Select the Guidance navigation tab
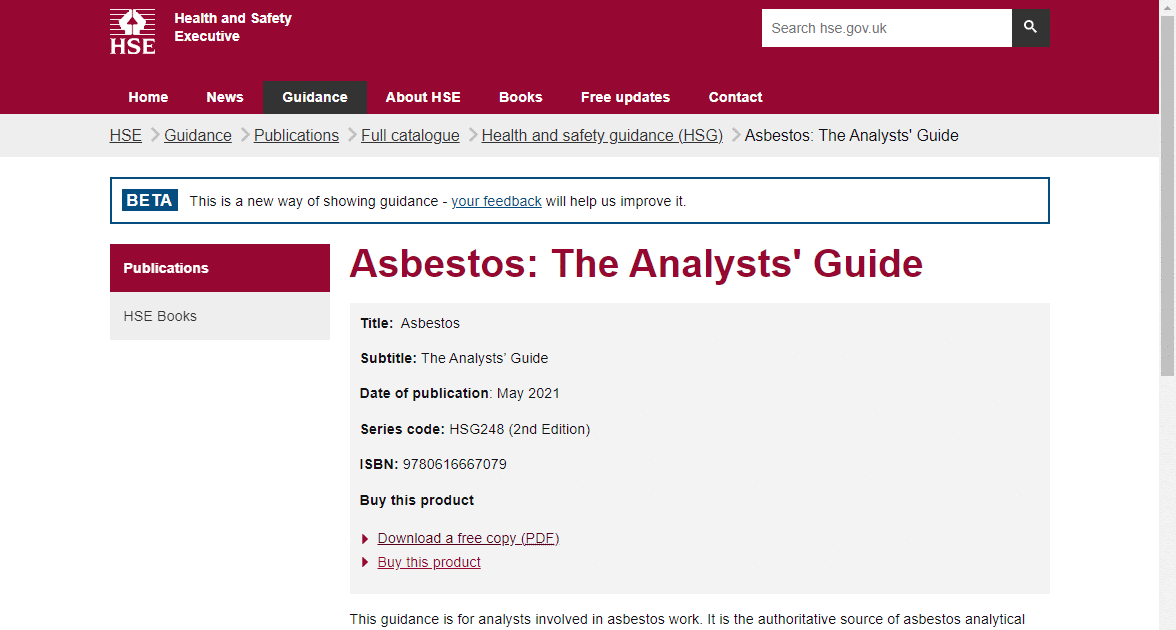The height and width of the screenshot is (630, 1176). coord(315,97)
